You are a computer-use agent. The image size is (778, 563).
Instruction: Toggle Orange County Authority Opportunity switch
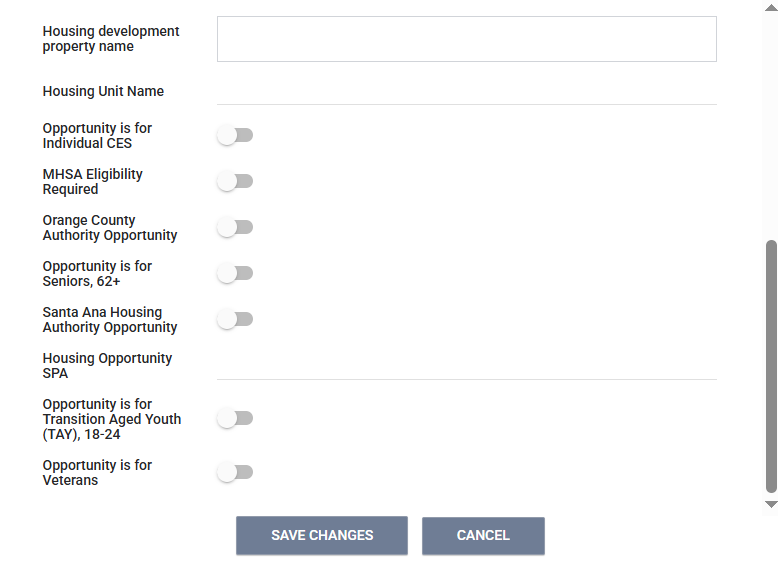pos(235,227)
